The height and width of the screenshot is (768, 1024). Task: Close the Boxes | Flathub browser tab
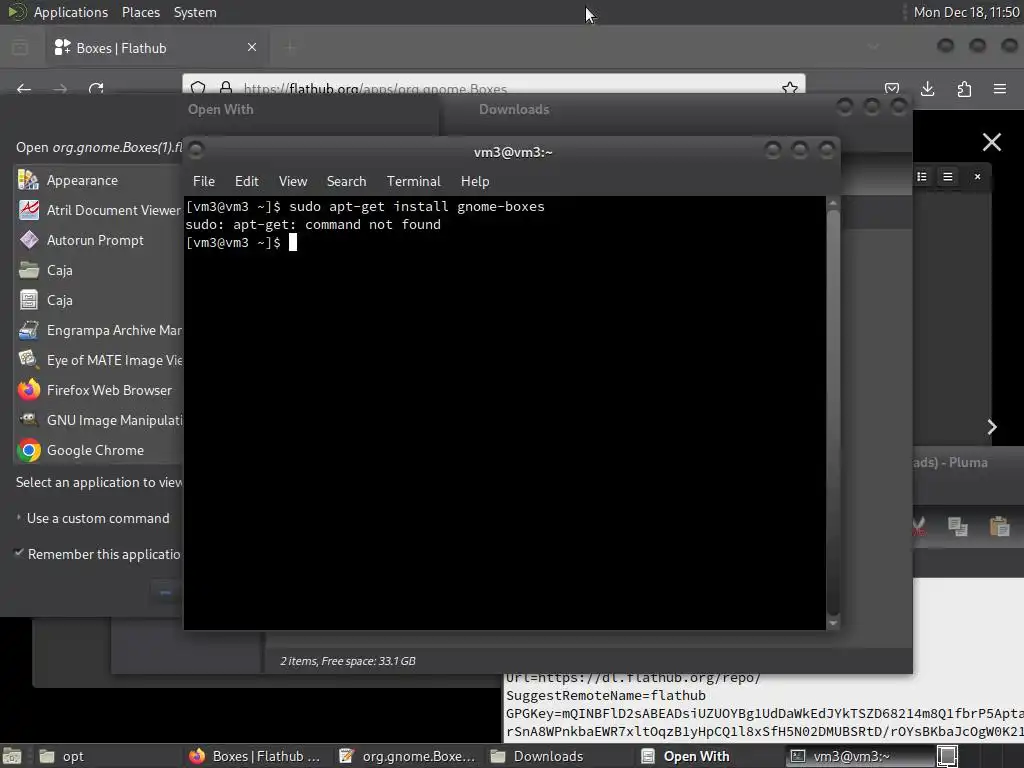pyautogui.click(x=252, y=47)
